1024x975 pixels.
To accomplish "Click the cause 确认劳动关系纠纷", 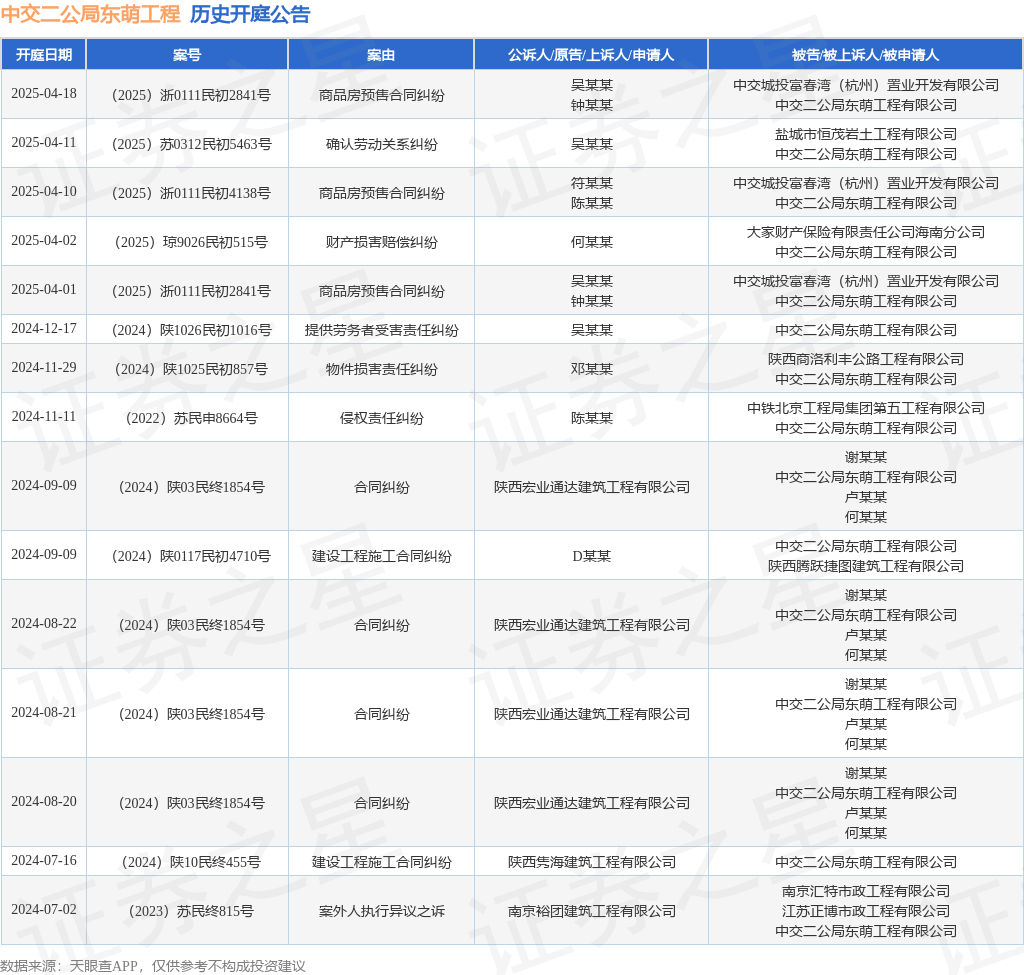I will click(381, 144).
